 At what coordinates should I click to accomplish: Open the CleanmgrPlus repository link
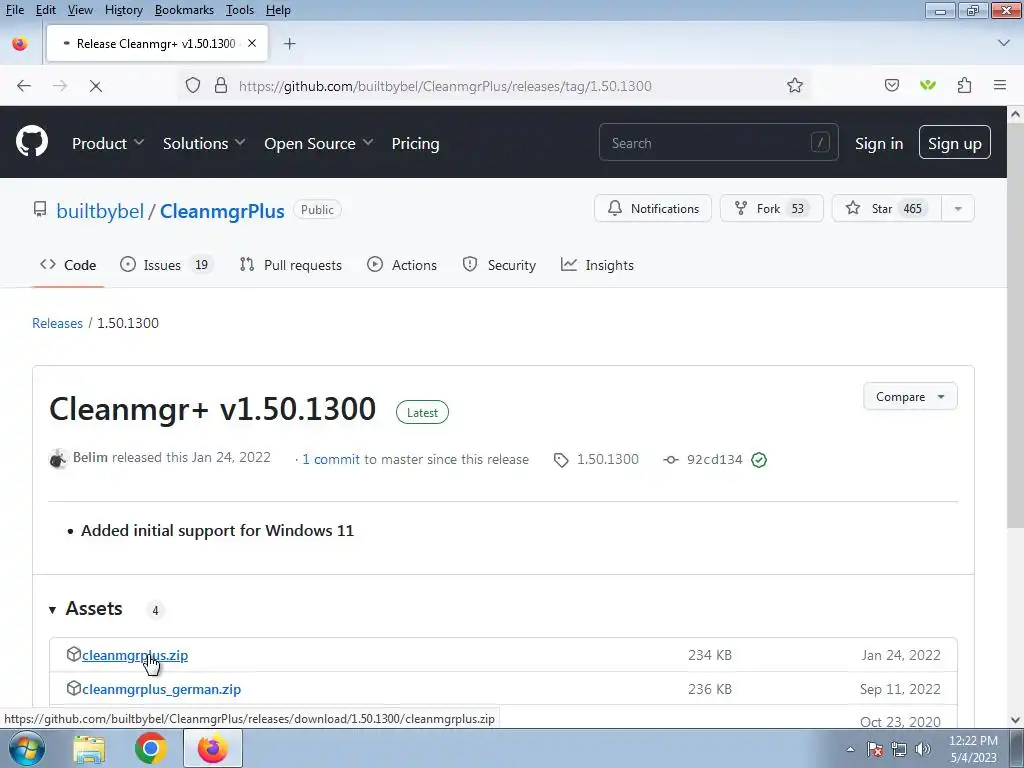pos(222,211)
